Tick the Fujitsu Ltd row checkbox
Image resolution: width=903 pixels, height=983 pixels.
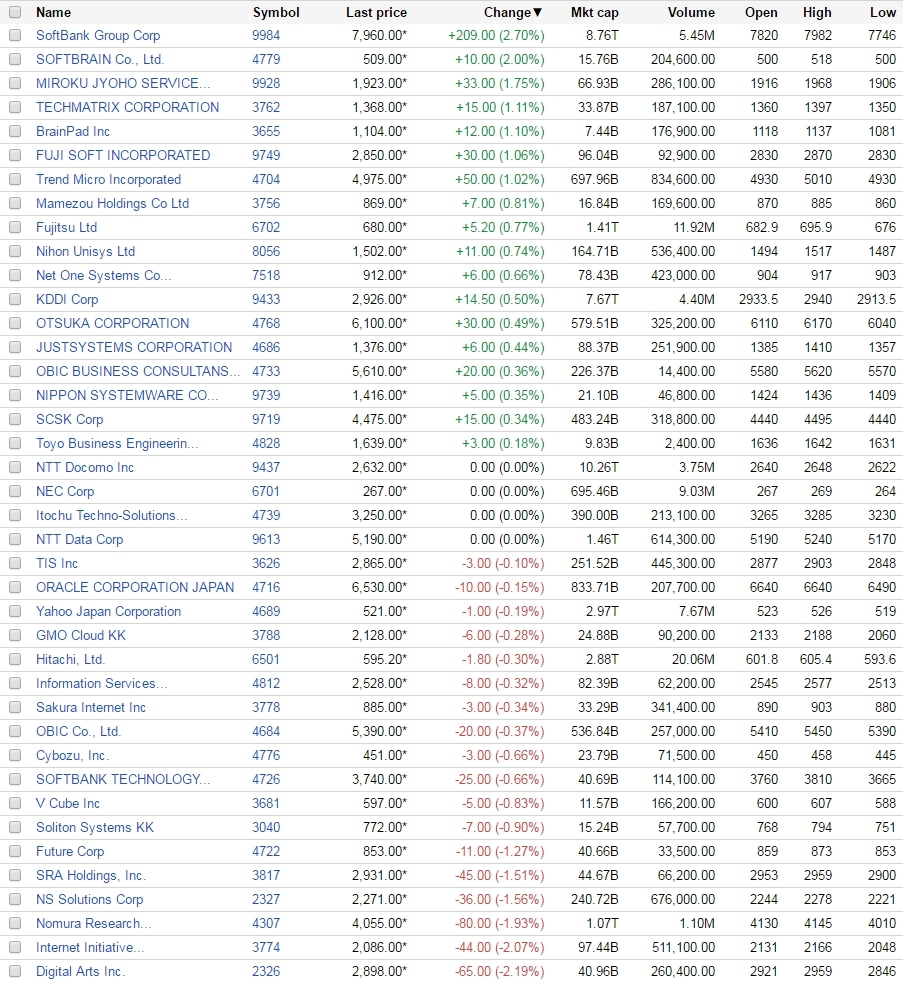tap(15, 228)
